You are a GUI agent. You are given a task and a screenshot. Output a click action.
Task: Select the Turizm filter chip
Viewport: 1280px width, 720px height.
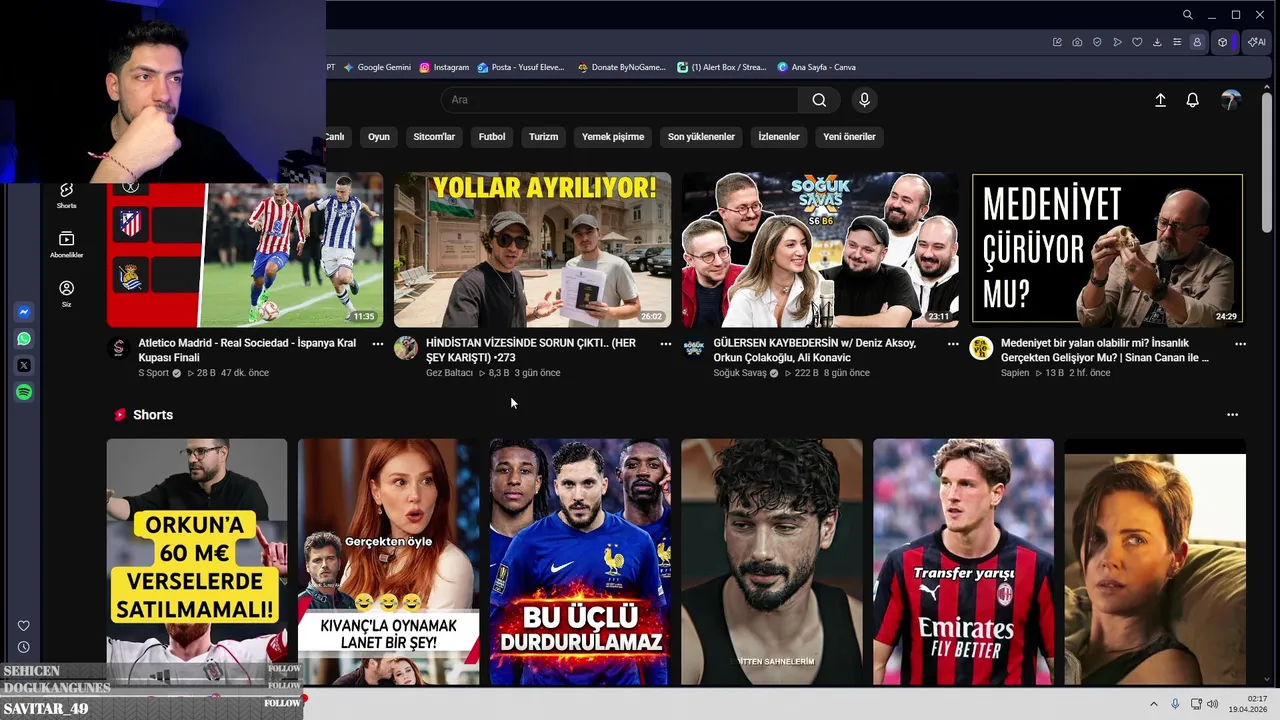click(x=544, y=137)
